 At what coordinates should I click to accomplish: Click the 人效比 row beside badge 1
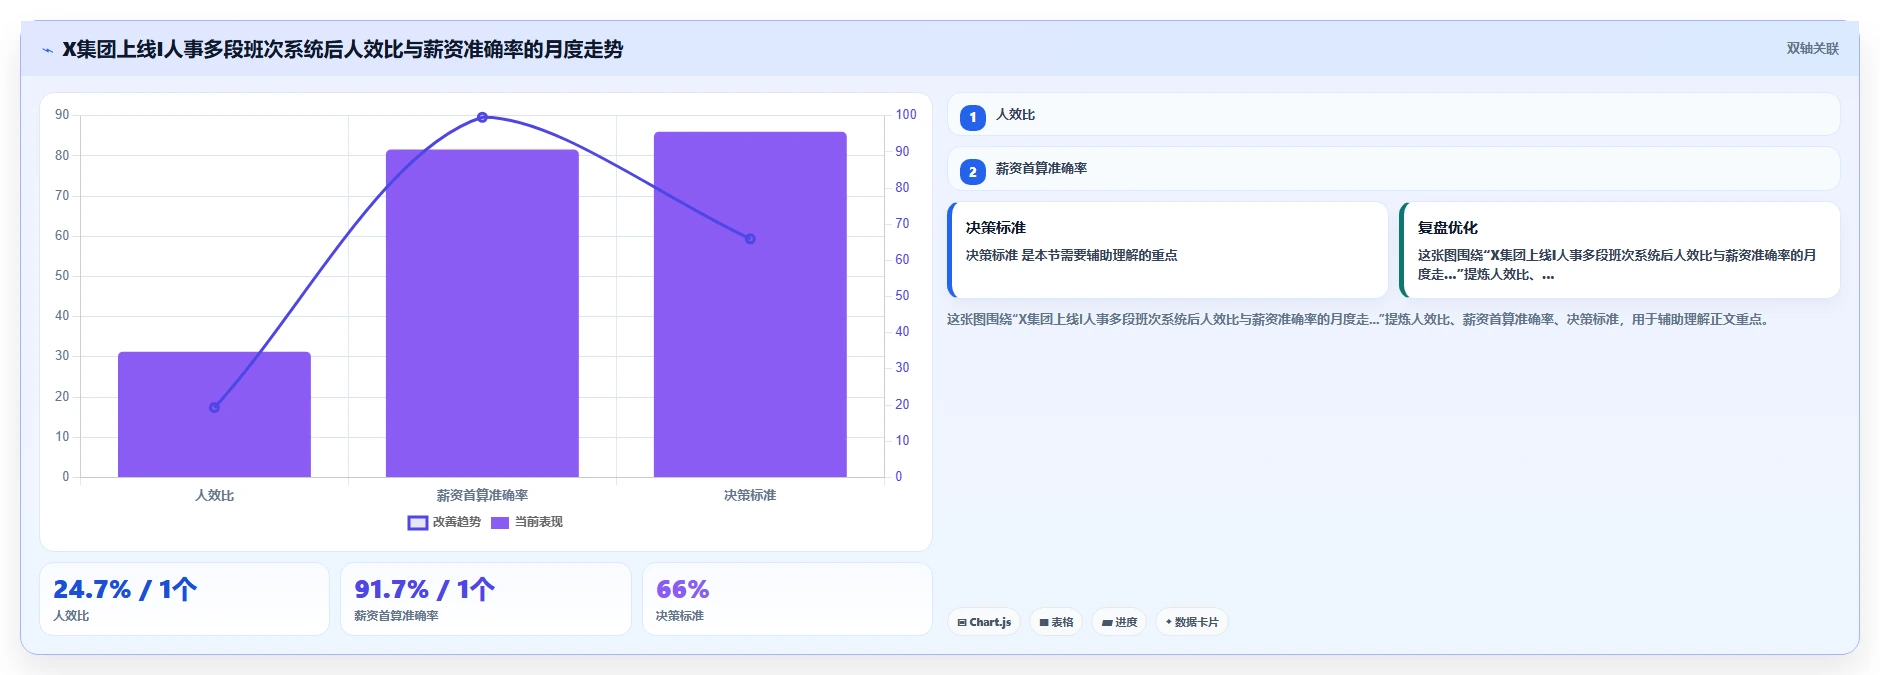[x=1394, y=114]
